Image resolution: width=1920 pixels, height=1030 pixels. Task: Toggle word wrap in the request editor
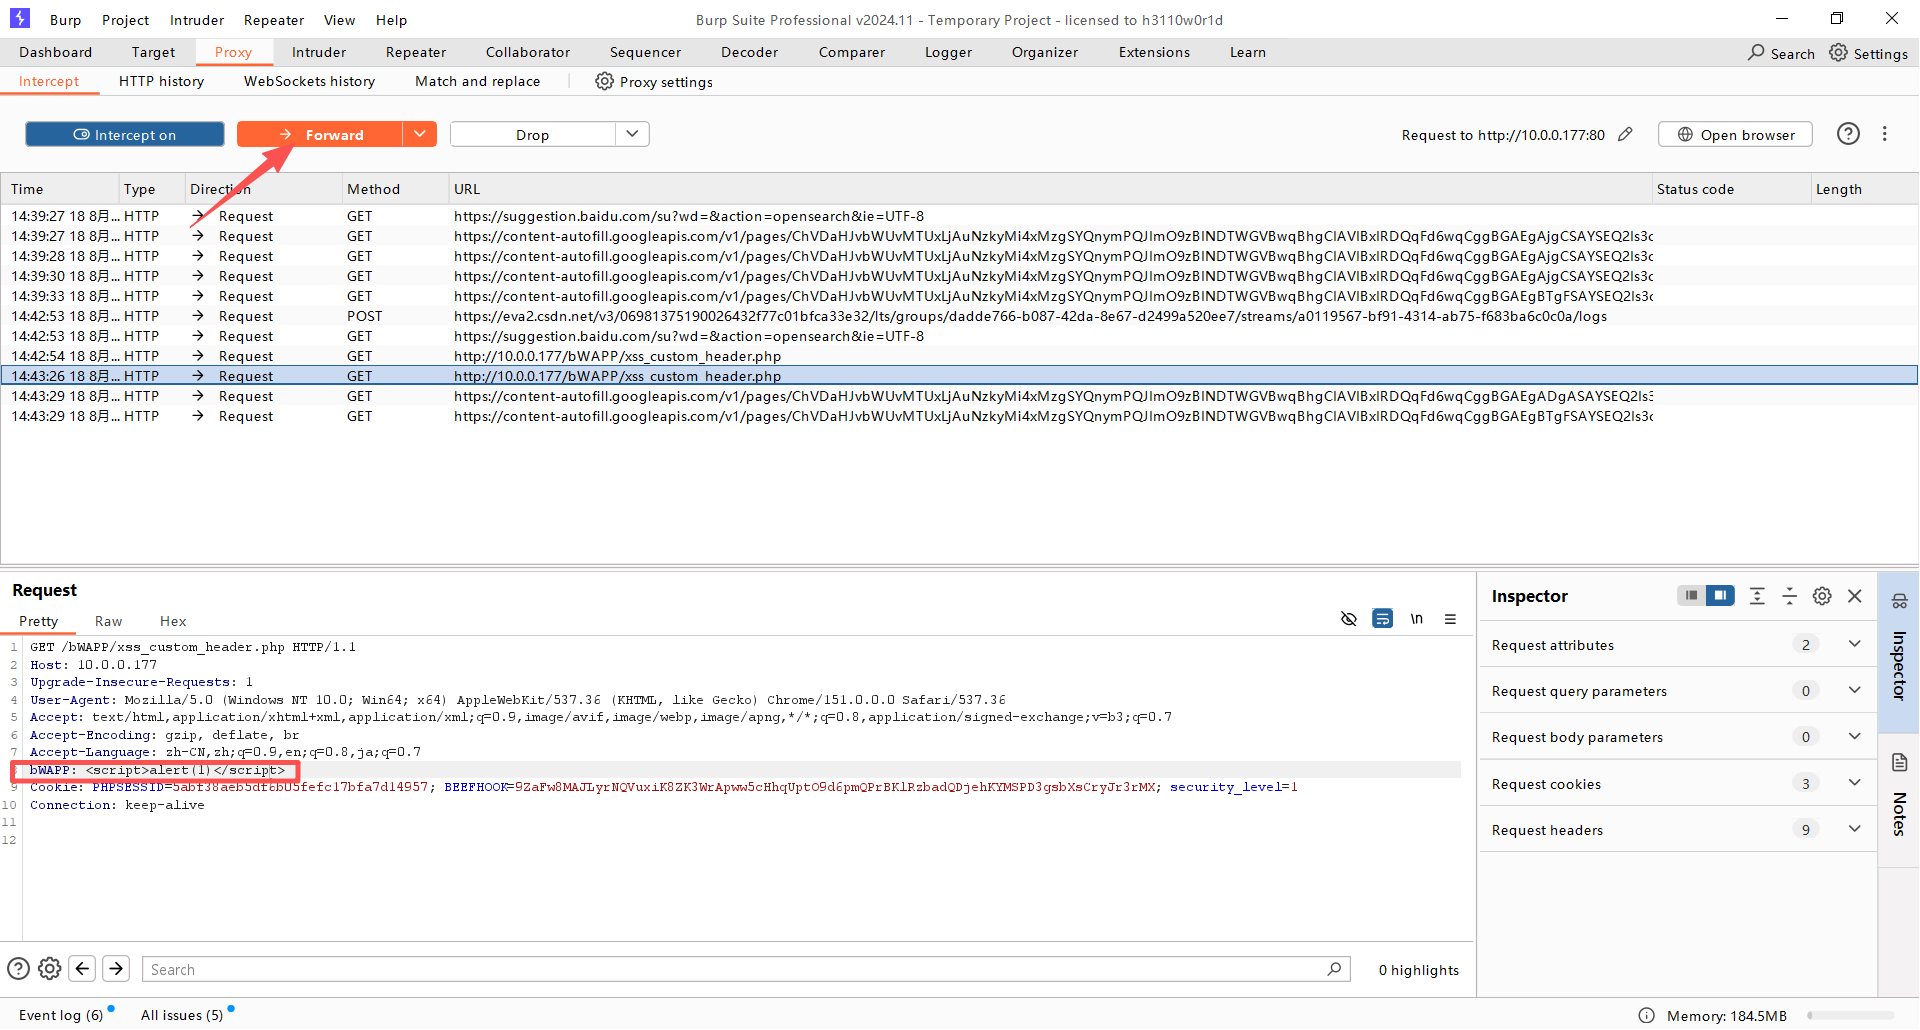pyautogui.click(x=1382, y=619)
